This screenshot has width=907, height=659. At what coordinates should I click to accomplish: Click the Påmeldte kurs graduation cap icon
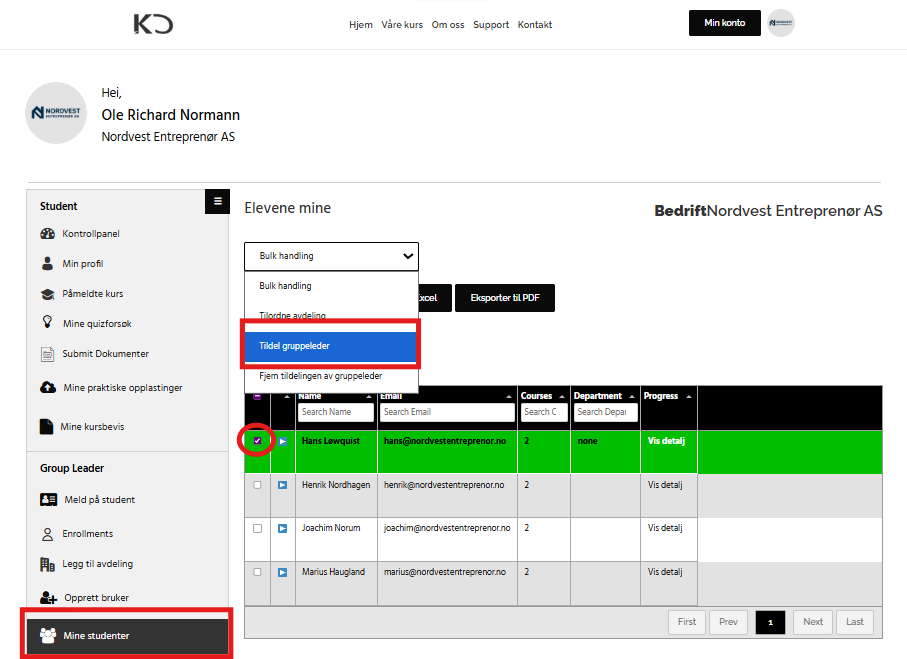47,294
